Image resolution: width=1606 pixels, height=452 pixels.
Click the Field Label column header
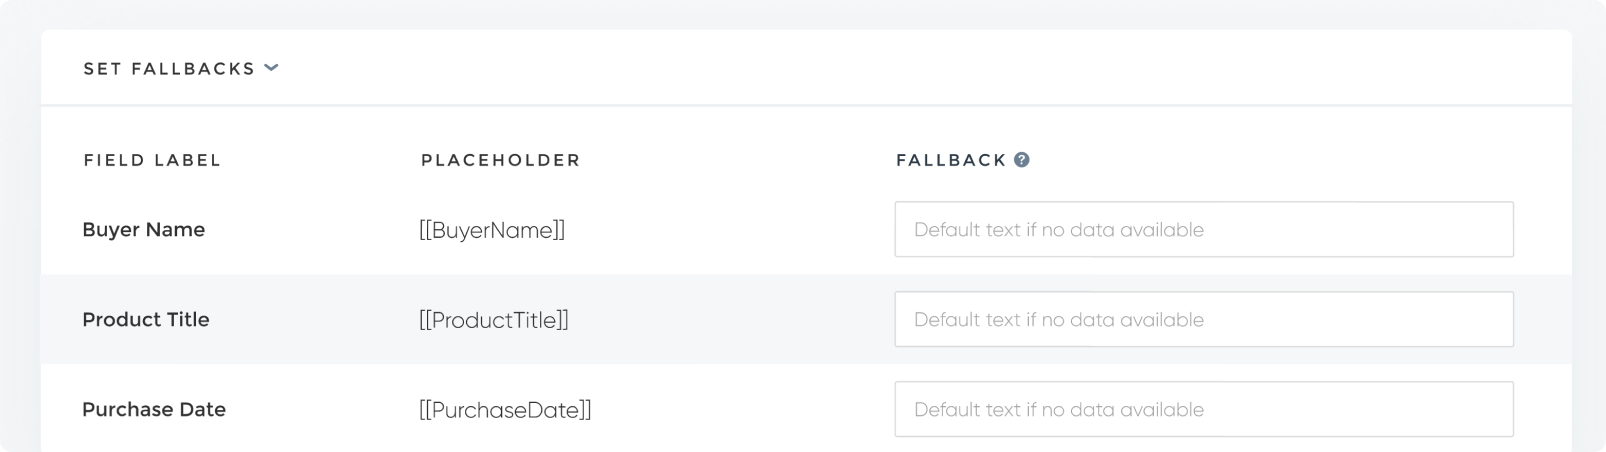[152, 160]
